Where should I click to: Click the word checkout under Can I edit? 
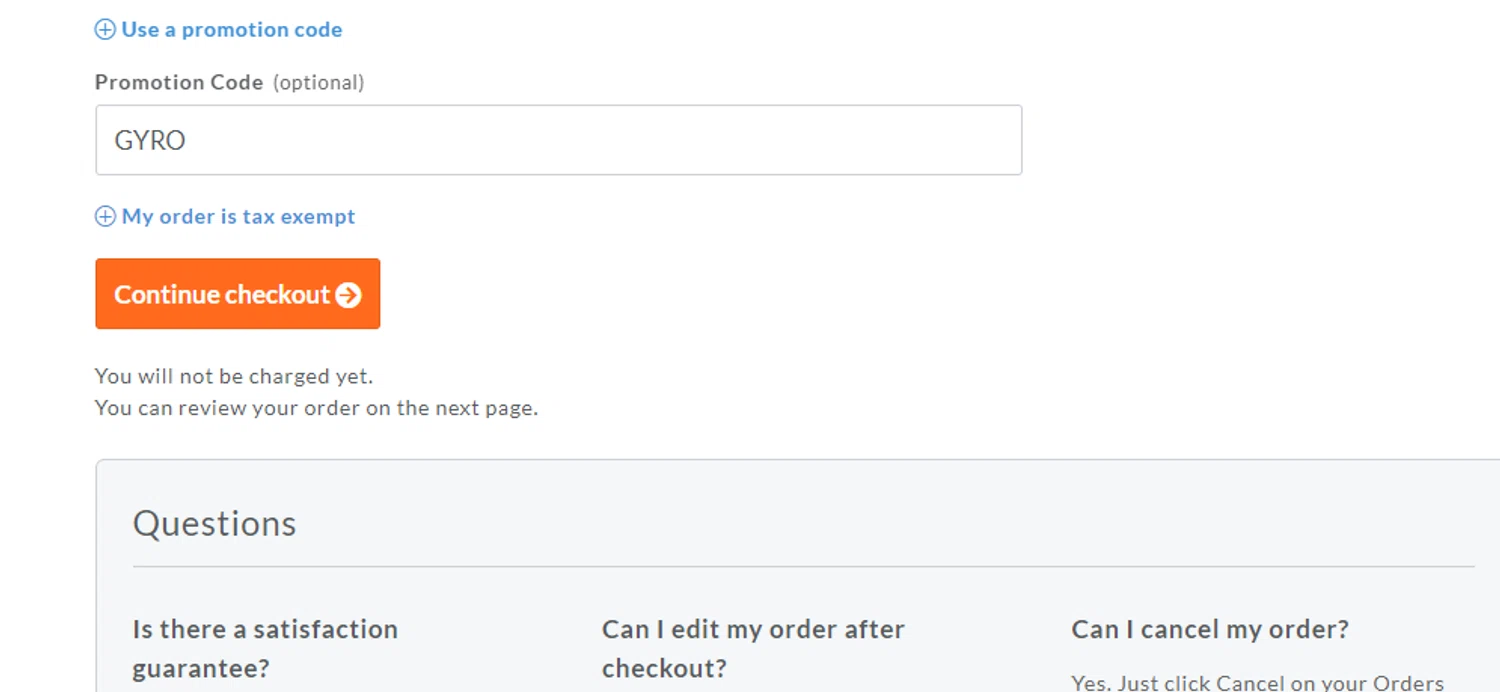point(664,668)
